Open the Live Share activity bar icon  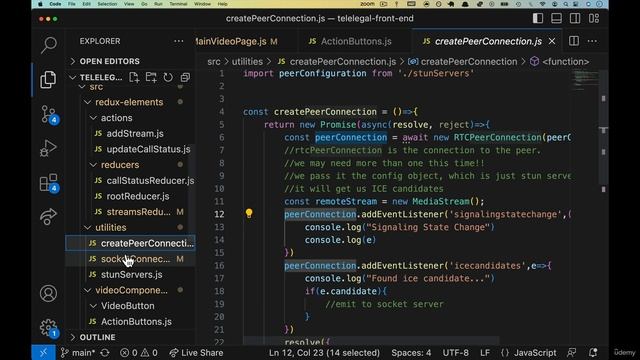[48, 216]
